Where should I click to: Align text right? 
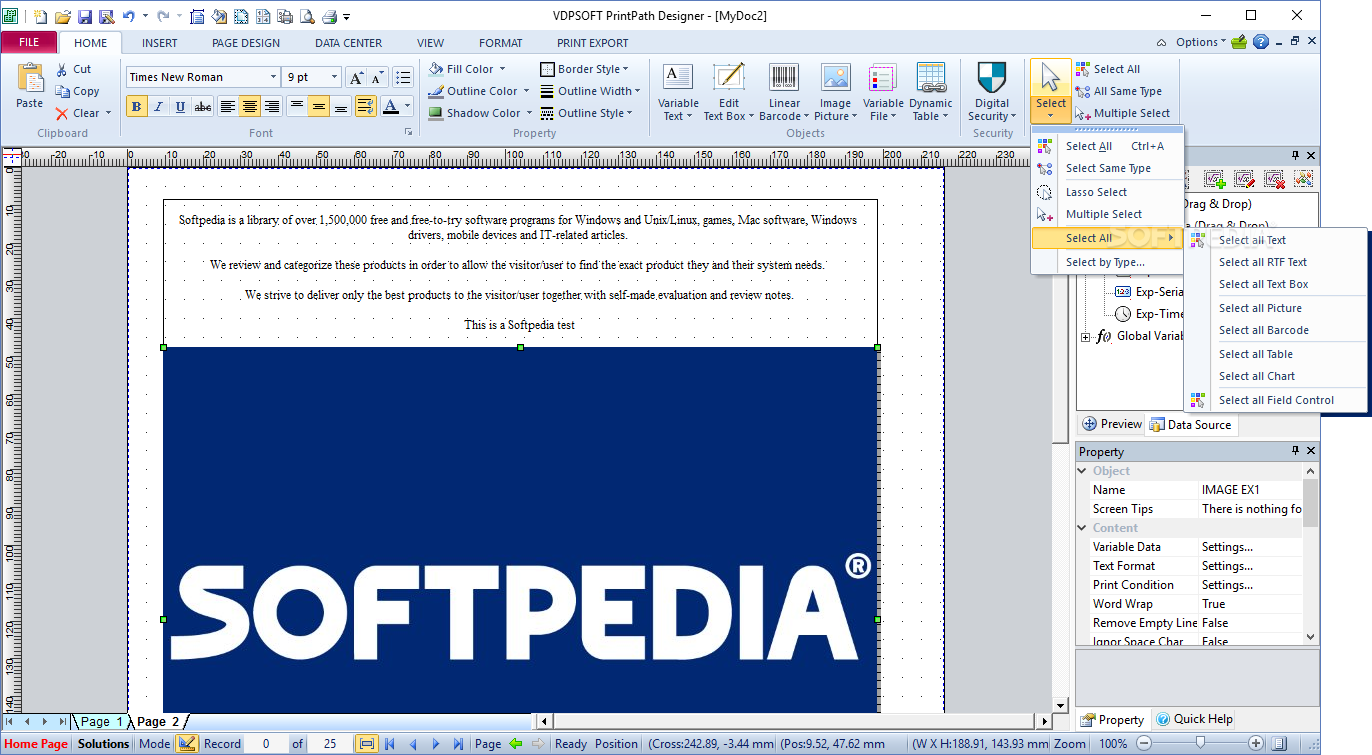272,107
